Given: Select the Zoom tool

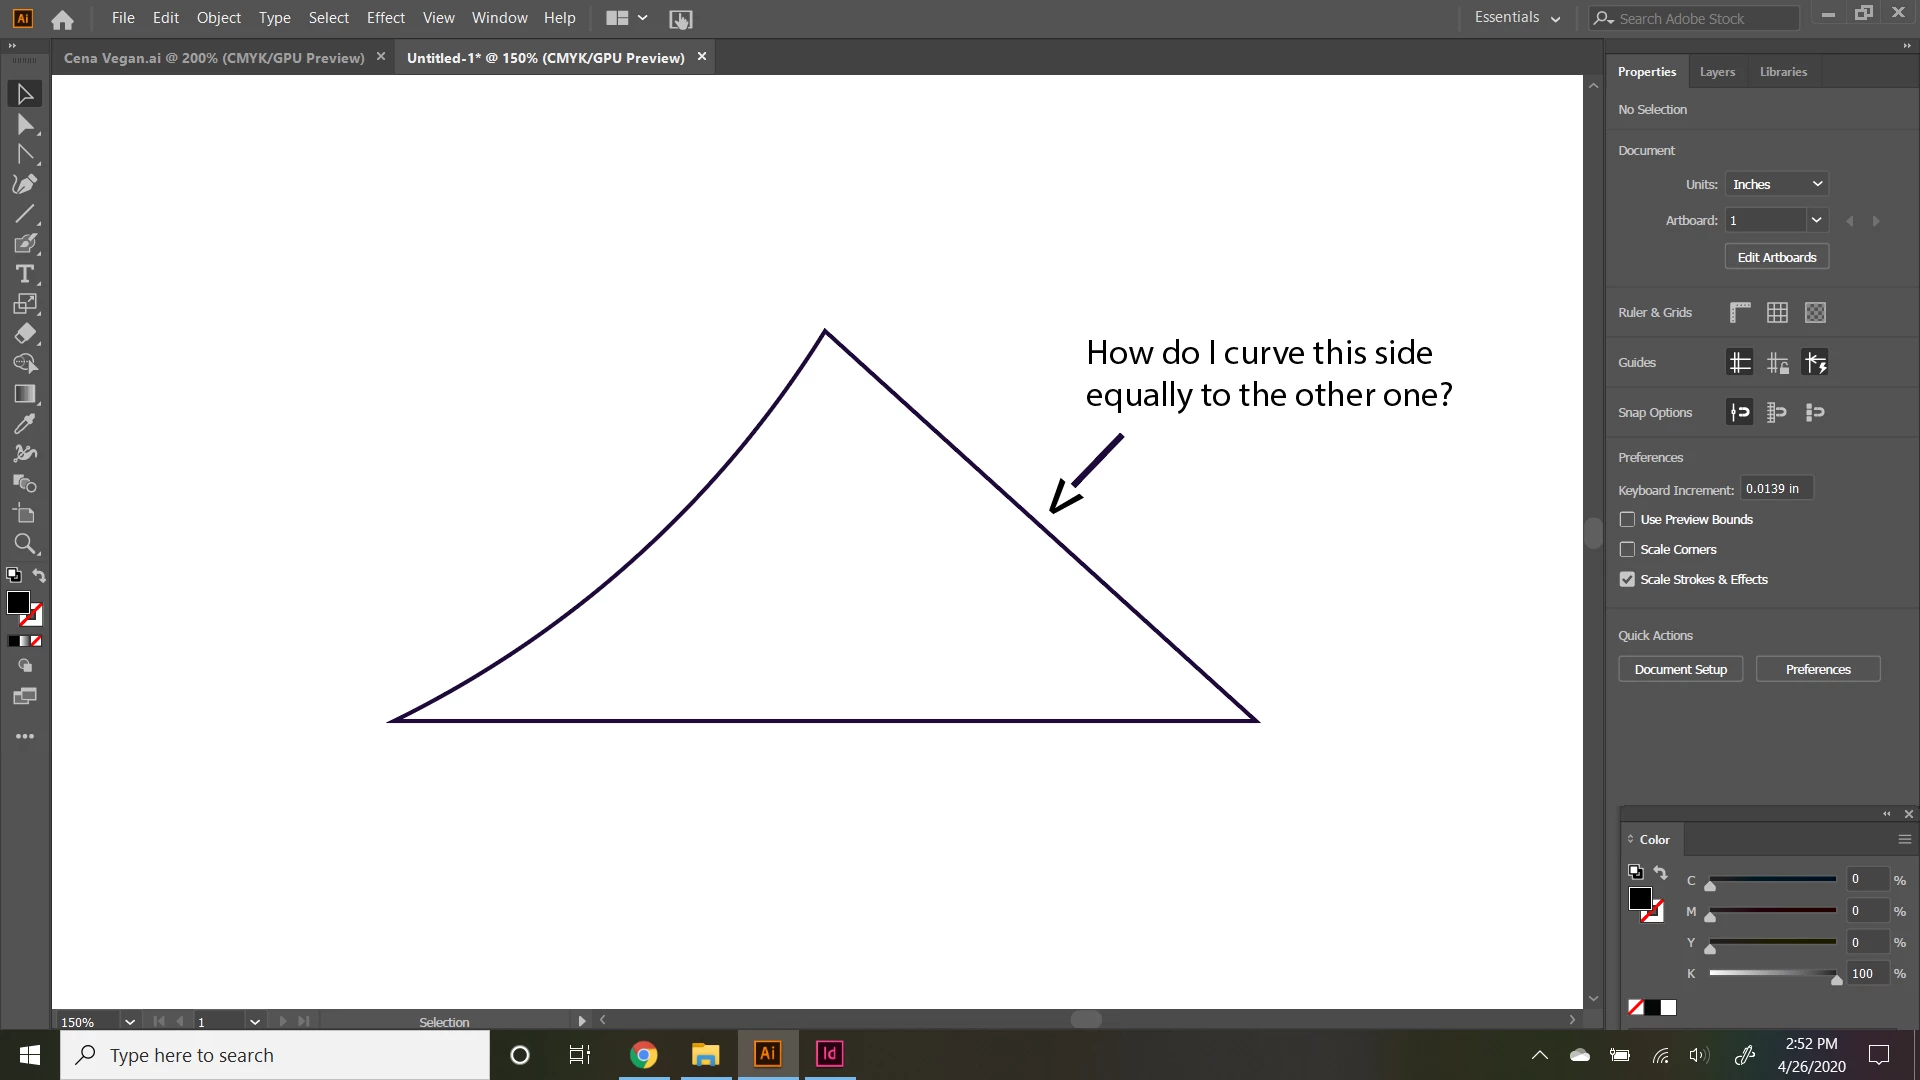Looking at the screenshot, I should click(25, 544).
